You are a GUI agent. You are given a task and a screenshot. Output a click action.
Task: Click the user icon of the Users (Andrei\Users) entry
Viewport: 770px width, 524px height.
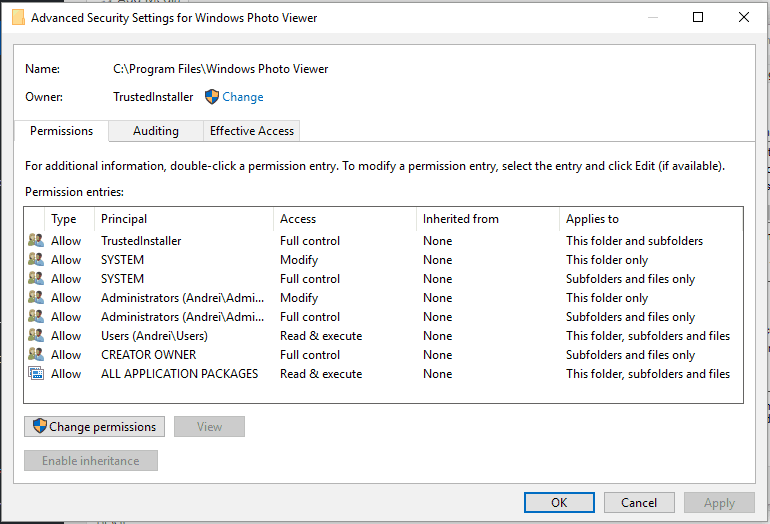click(36, 335)
